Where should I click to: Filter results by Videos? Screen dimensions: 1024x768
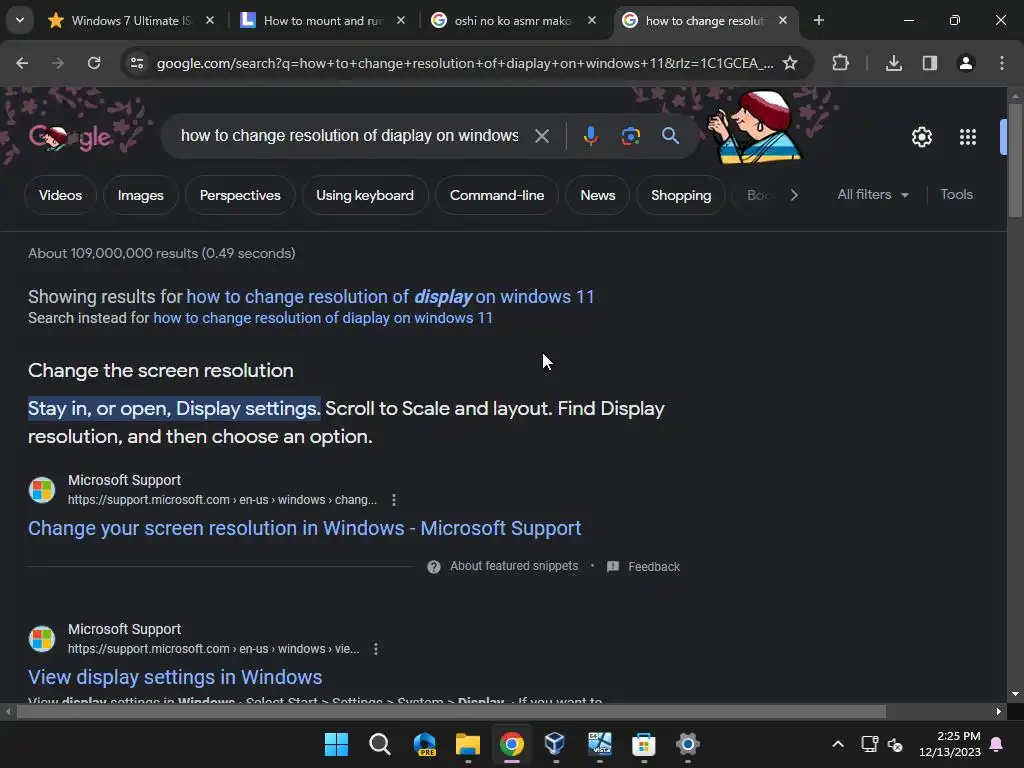[x=60, y=195]
